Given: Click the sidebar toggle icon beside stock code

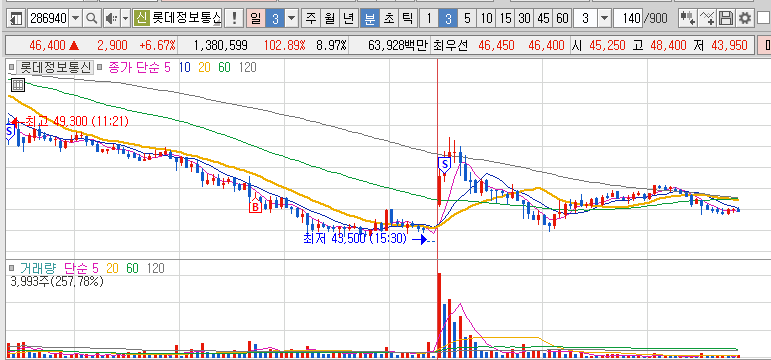Looking at the screenshot, I should pyautogui.click(x=16, y=19).
